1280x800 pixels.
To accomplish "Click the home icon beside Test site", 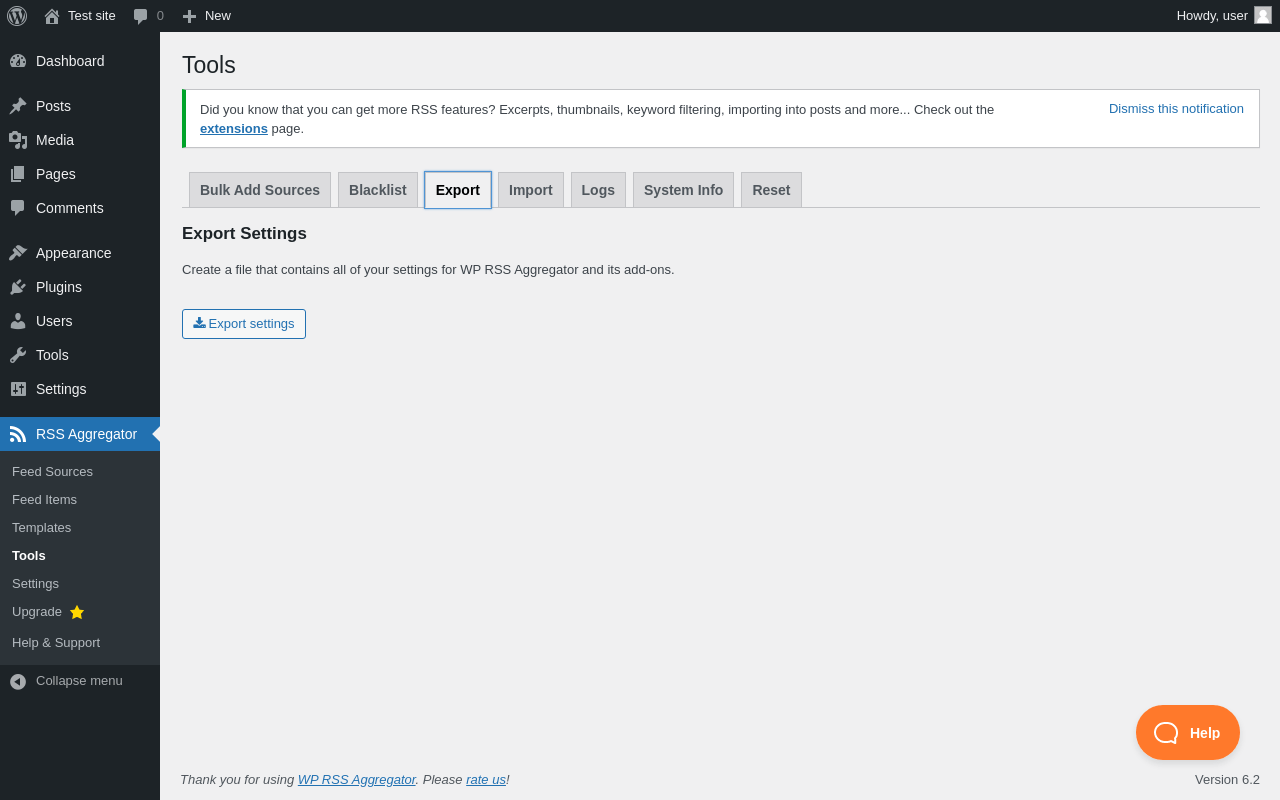I will (52, 16).
